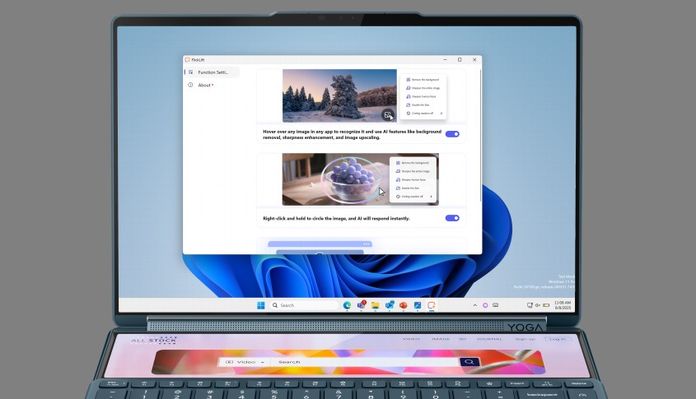The image size is (696, 399).
Task: Open the Video type dropdown in stock search
Action: coord(245,362)
